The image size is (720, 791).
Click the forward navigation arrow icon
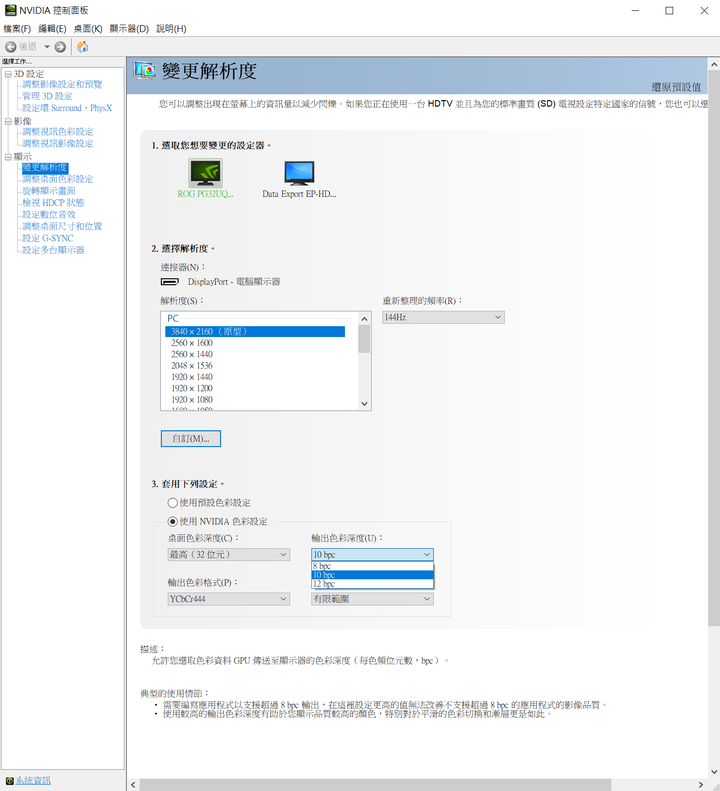(60, 47)
